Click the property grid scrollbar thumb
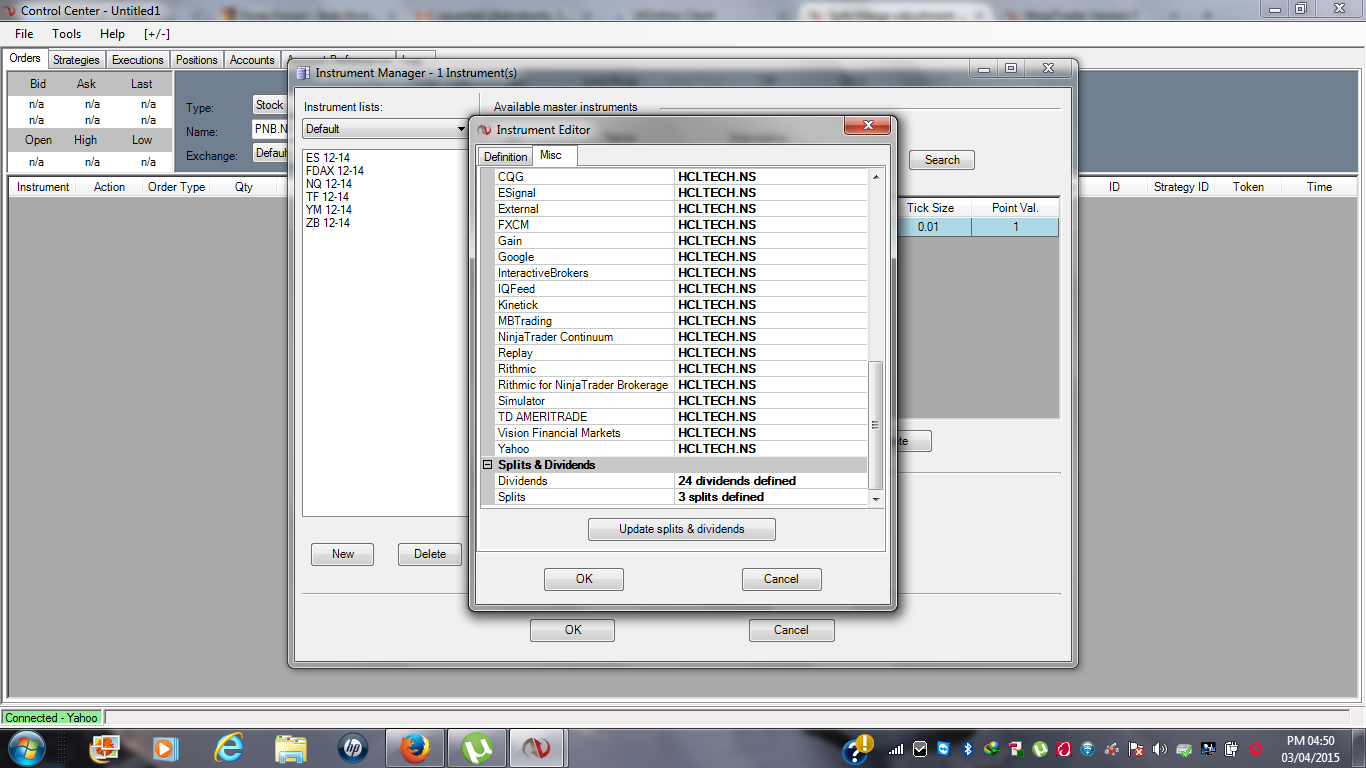 tap(877, 425)
